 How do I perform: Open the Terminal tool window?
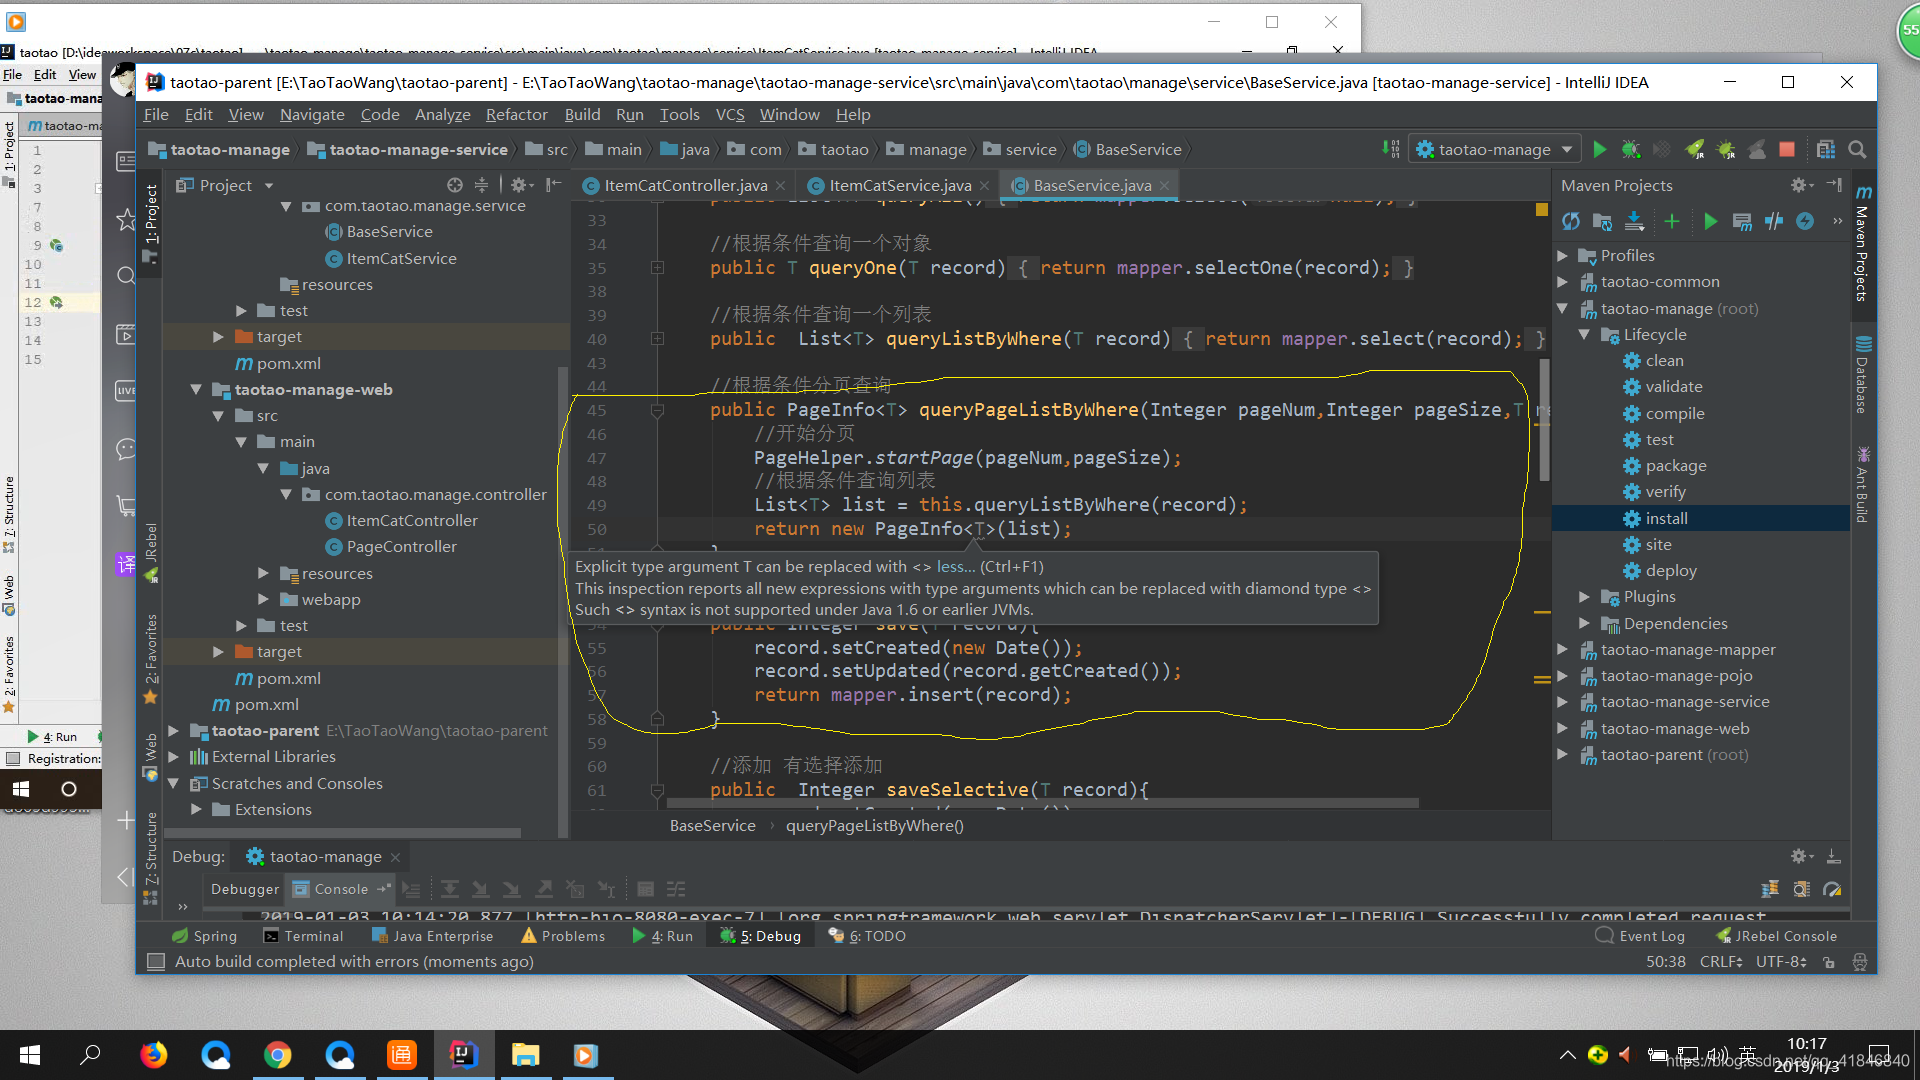pyautogui.click(x=303, y=936)
